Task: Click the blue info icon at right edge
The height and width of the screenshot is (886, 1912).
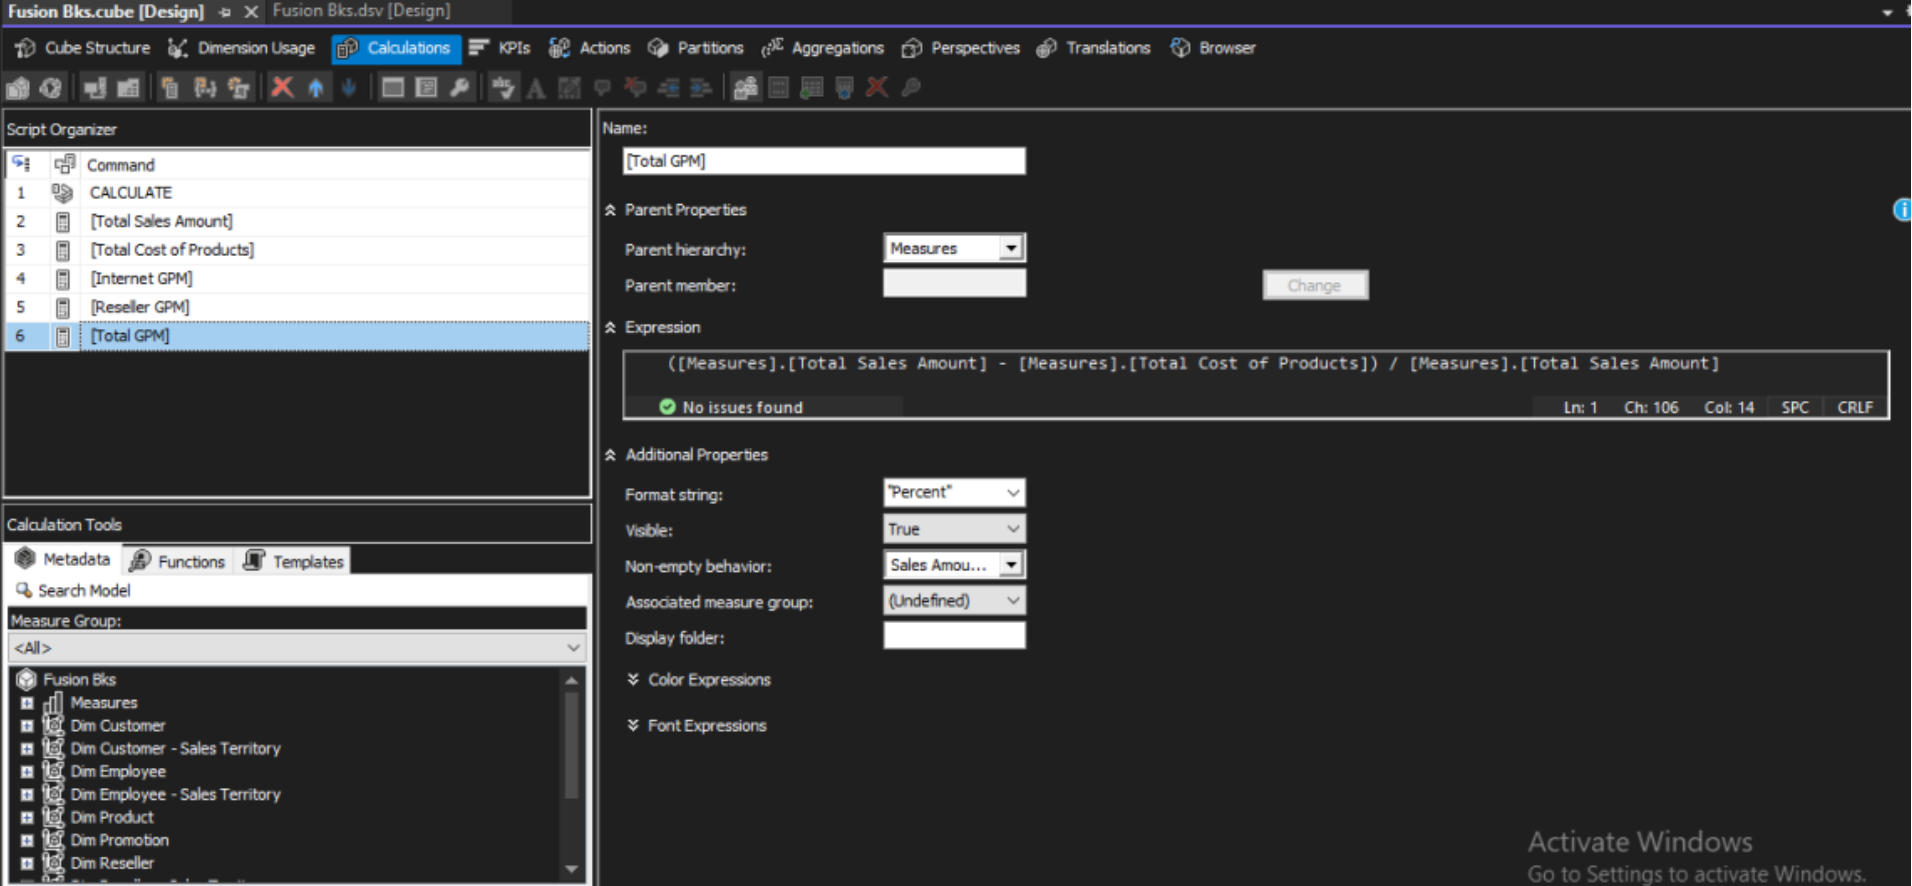Action: click(1902, 210)
